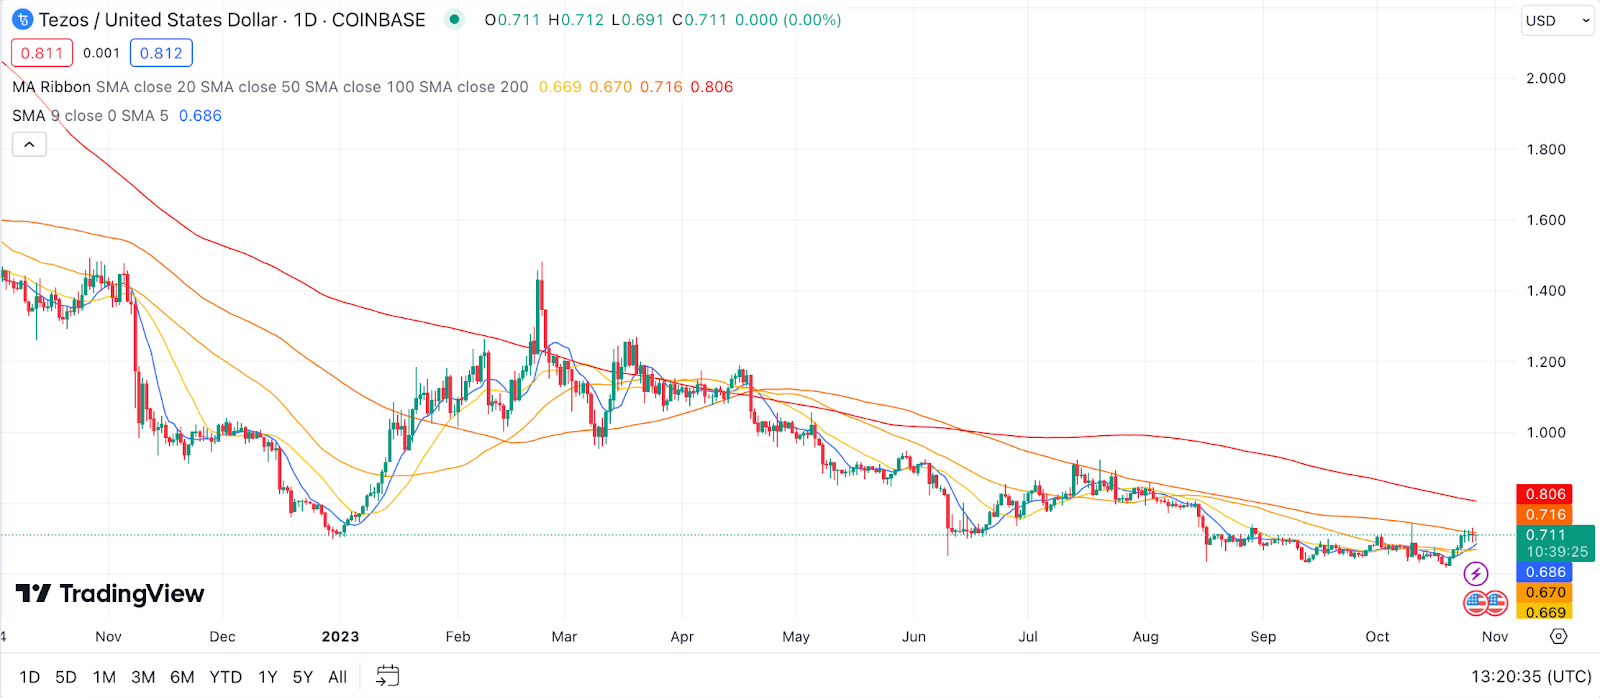The width and height of the screenshot is (1600, 698).
Task: Click the SMA 200 value 0.806 in legend
Action: coord(712,87)
